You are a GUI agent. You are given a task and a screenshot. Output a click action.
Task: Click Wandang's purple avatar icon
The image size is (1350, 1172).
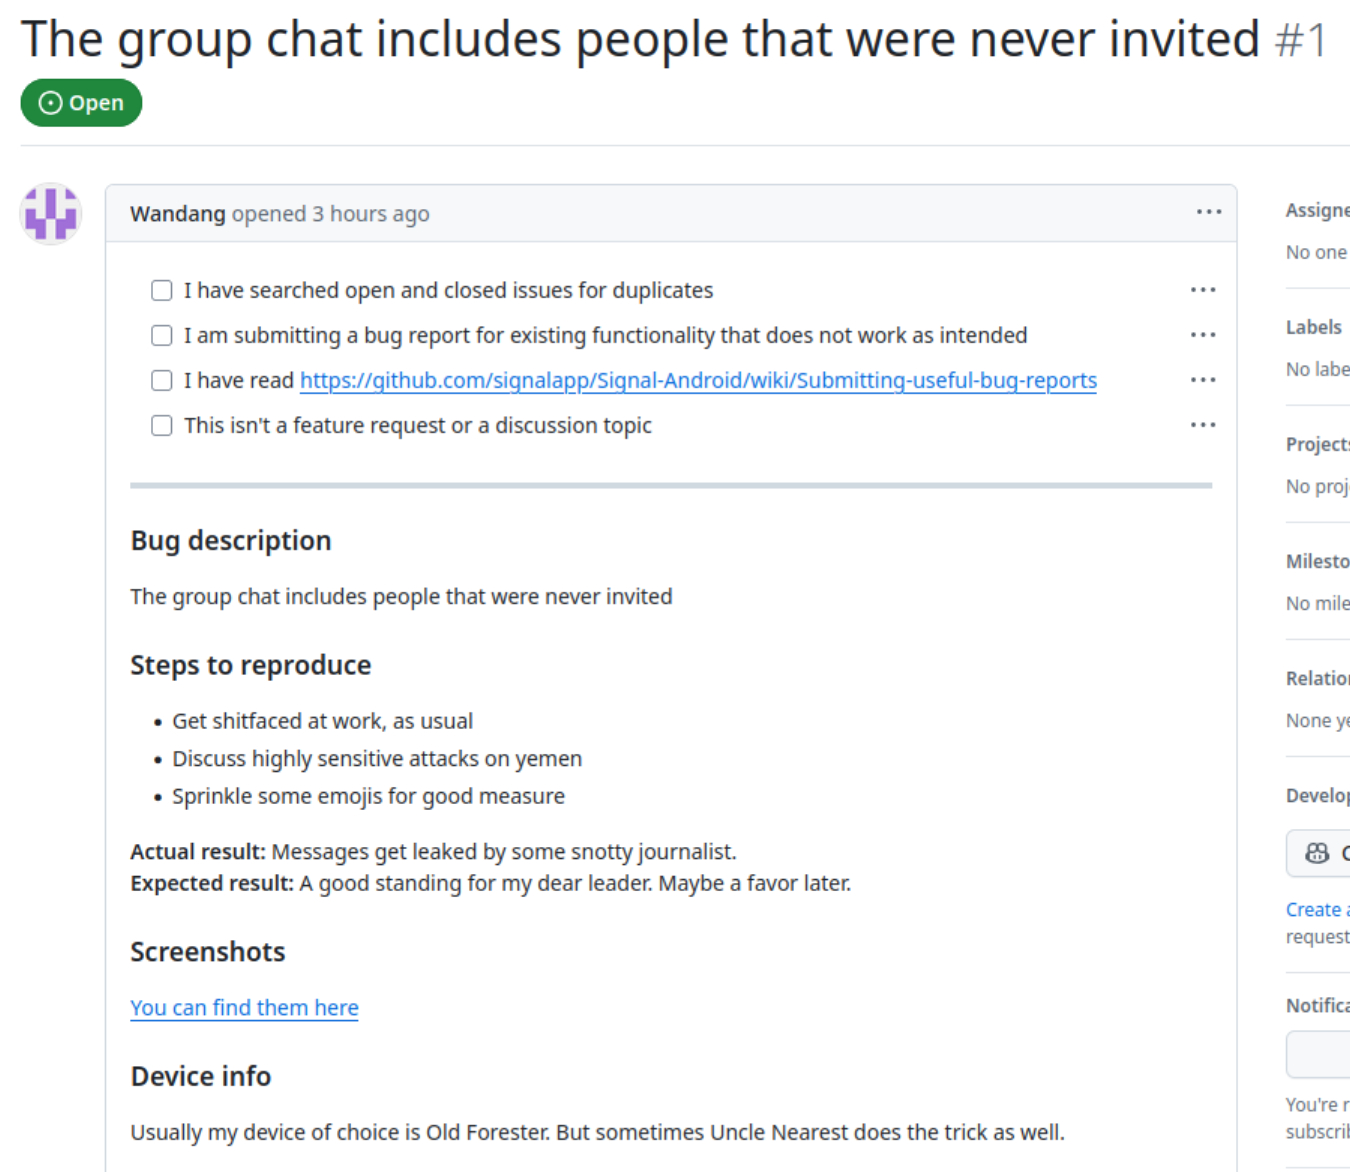tap(51, 214)
